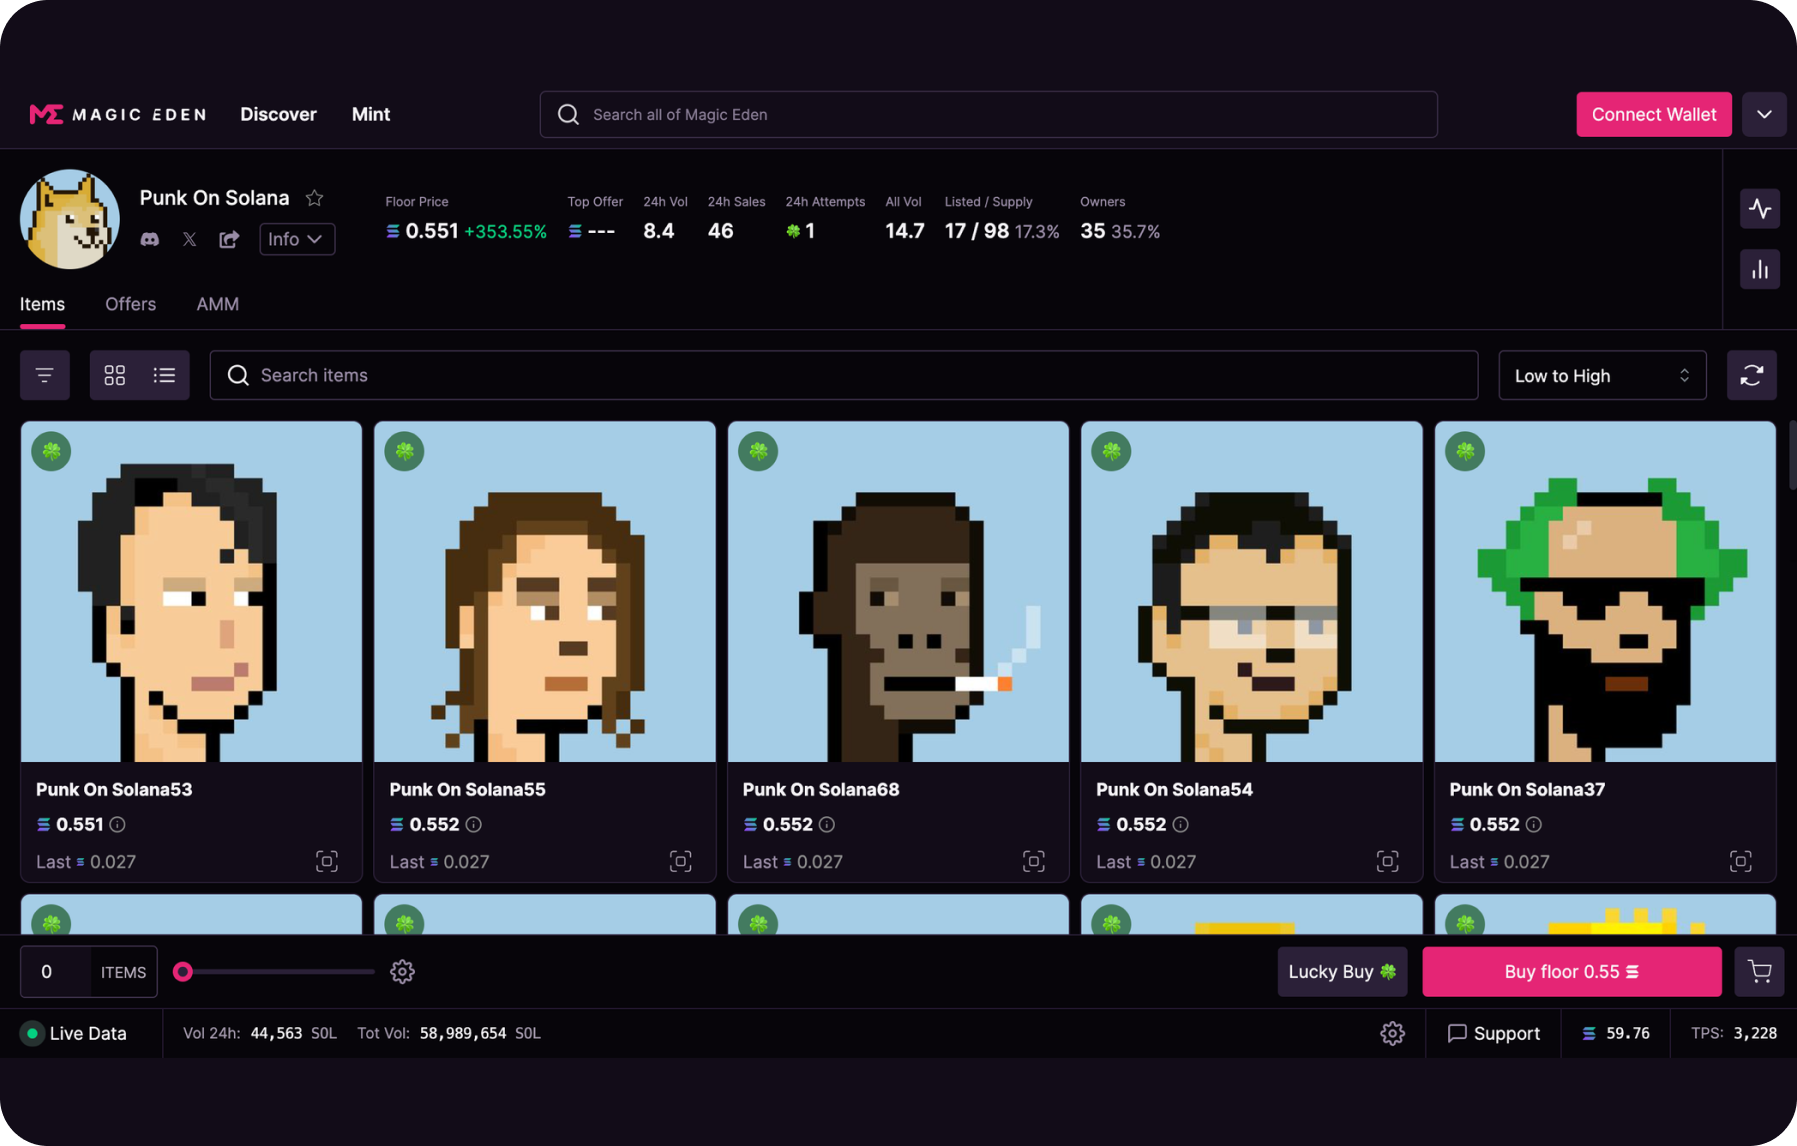Select grid view layout
Screen dimensions: 1797x1146
coord(115,375)
